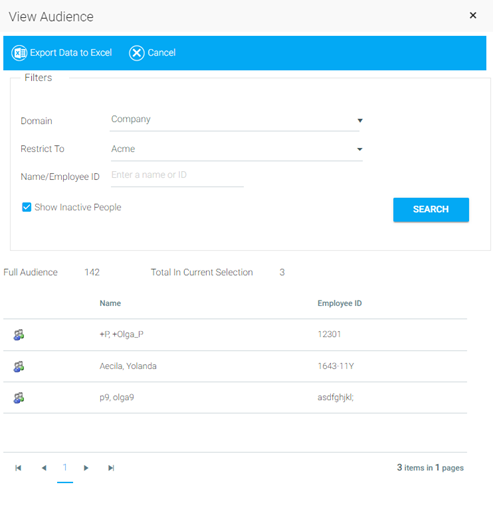Click the Cancel circle-X icon
The image size is (493, 511).
tap(137, 53)
